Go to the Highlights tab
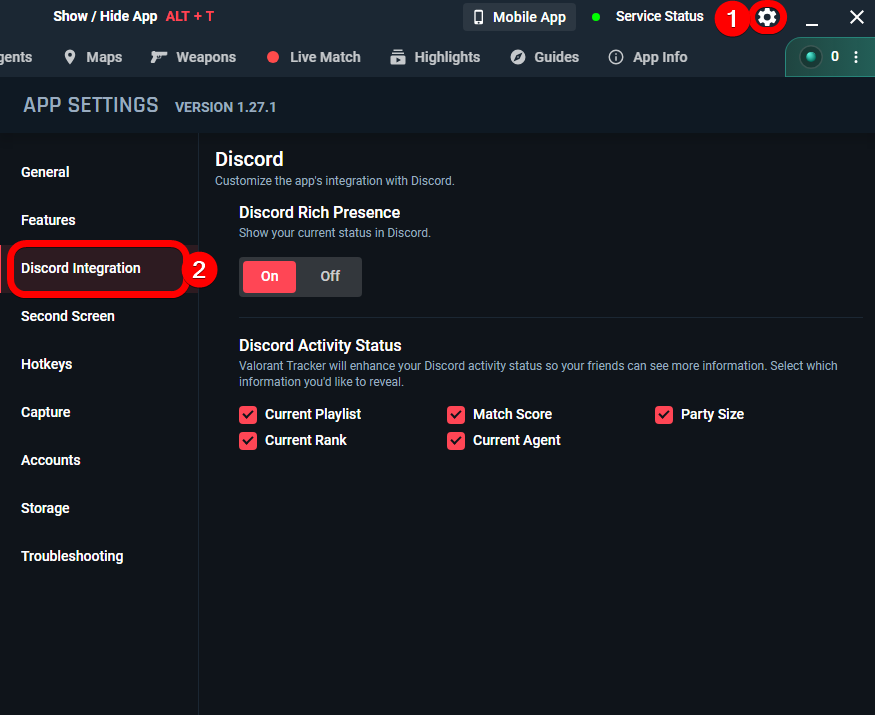The image size is (875, 715). 435,57
